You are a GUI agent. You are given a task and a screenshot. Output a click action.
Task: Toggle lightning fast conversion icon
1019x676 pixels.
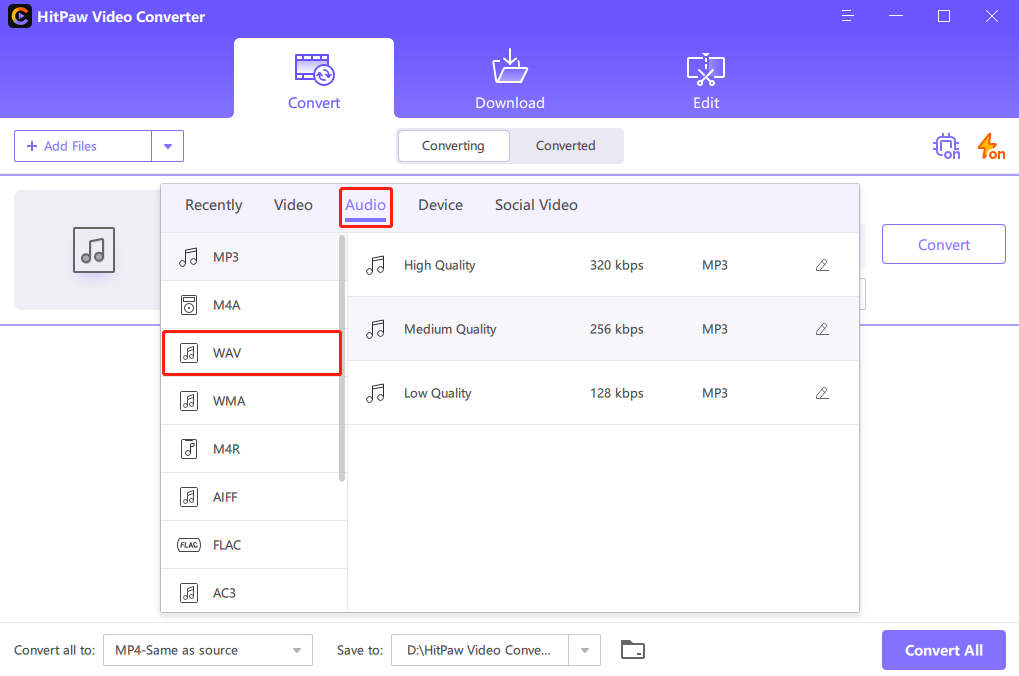coord(991,146)
